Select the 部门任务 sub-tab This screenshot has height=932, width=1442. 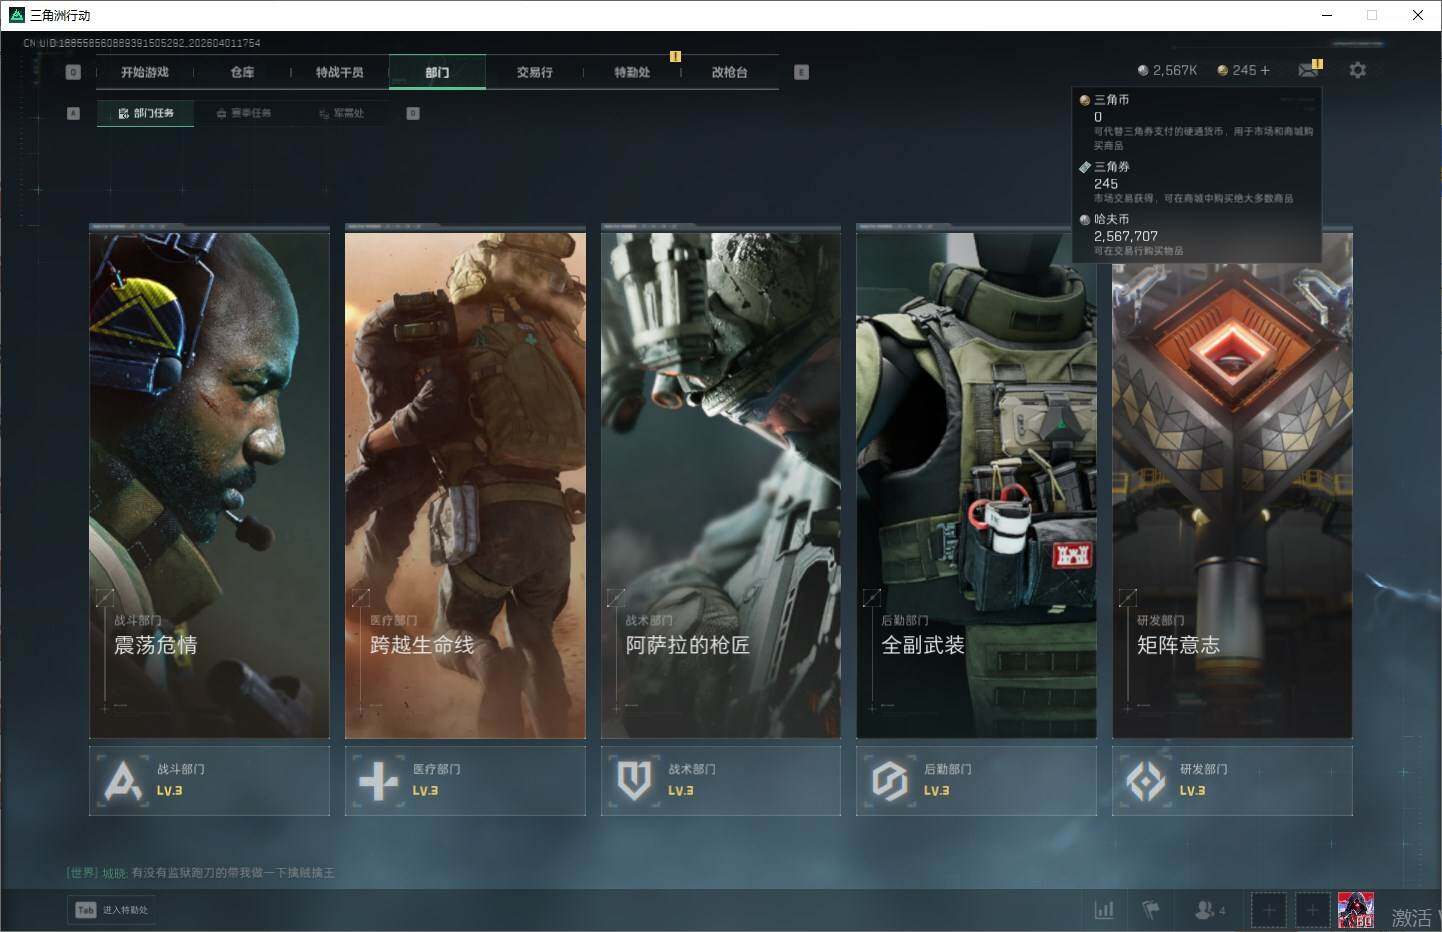pyautogui.click(x=146, y=113)
